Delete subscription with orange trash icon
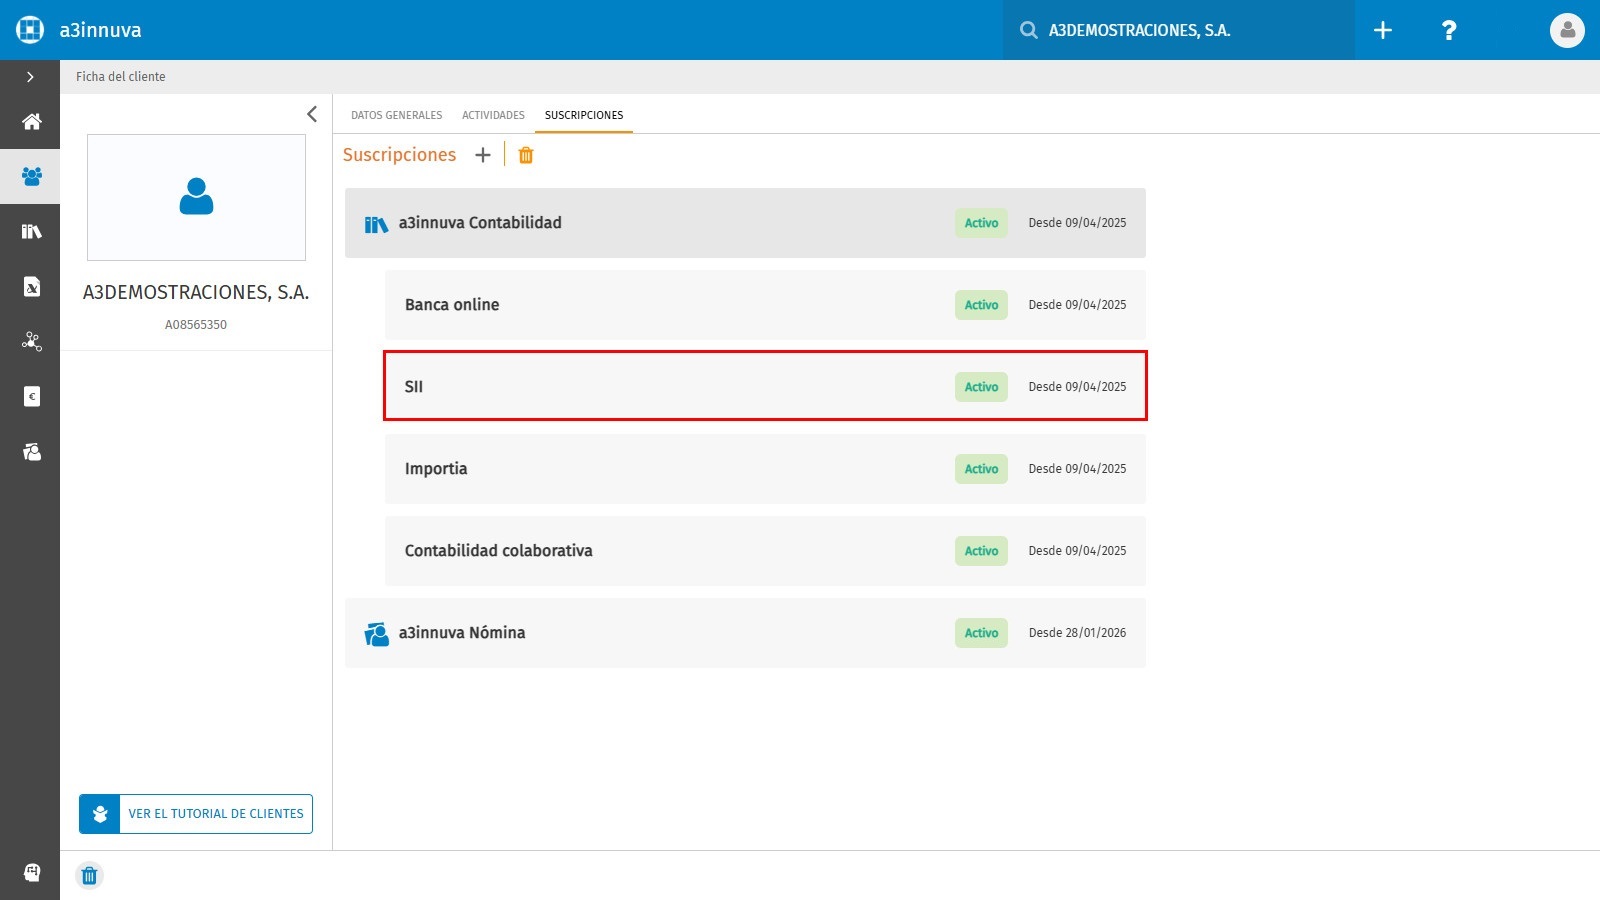The image size is (1600, 900). click(x=526, y=155)
